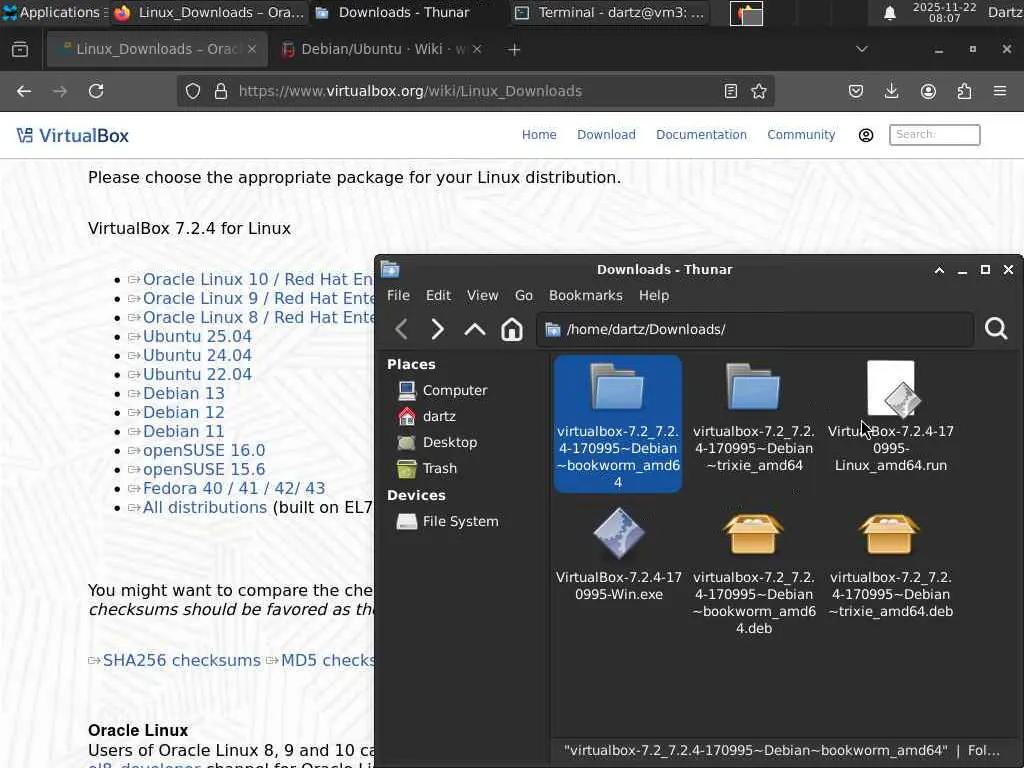Open parent folder in Thunar
1024x768 pixels.
point(475,329)
